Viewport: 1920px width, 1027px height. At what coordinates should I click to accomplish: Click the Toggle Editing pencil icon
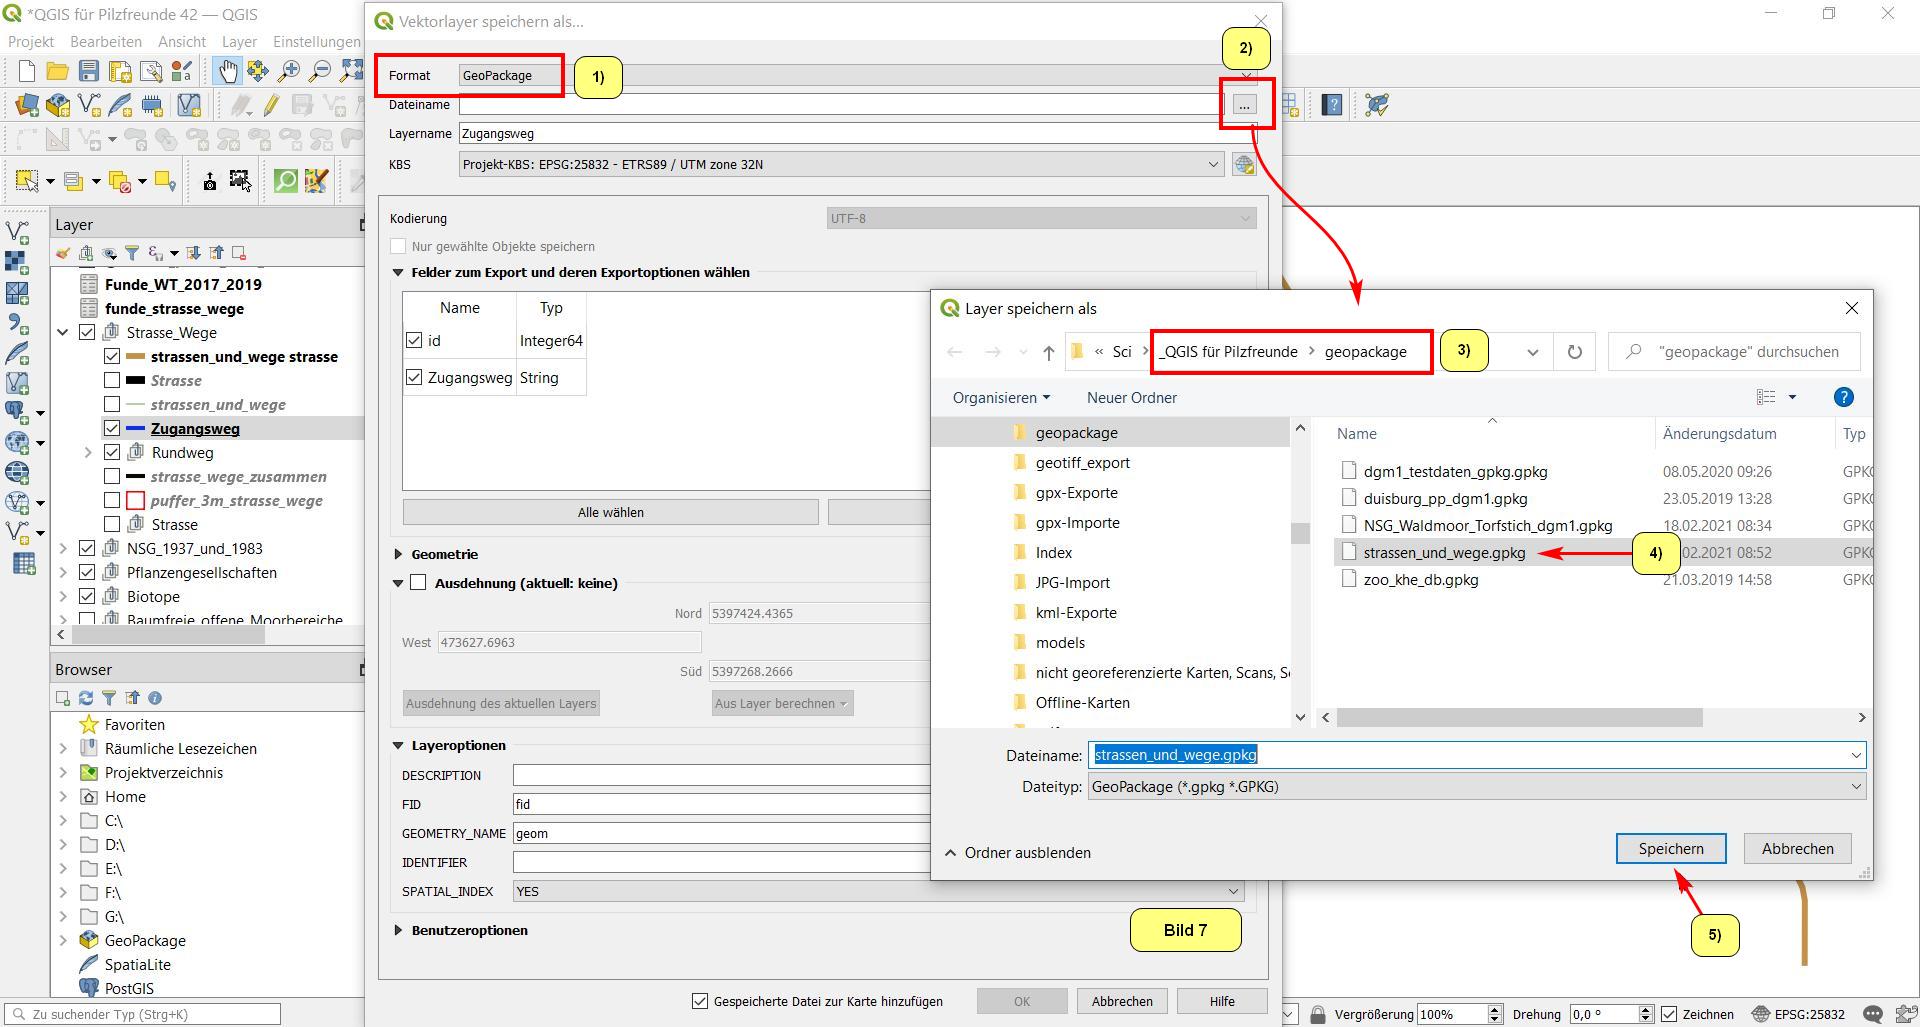click(x=271, y=105)
